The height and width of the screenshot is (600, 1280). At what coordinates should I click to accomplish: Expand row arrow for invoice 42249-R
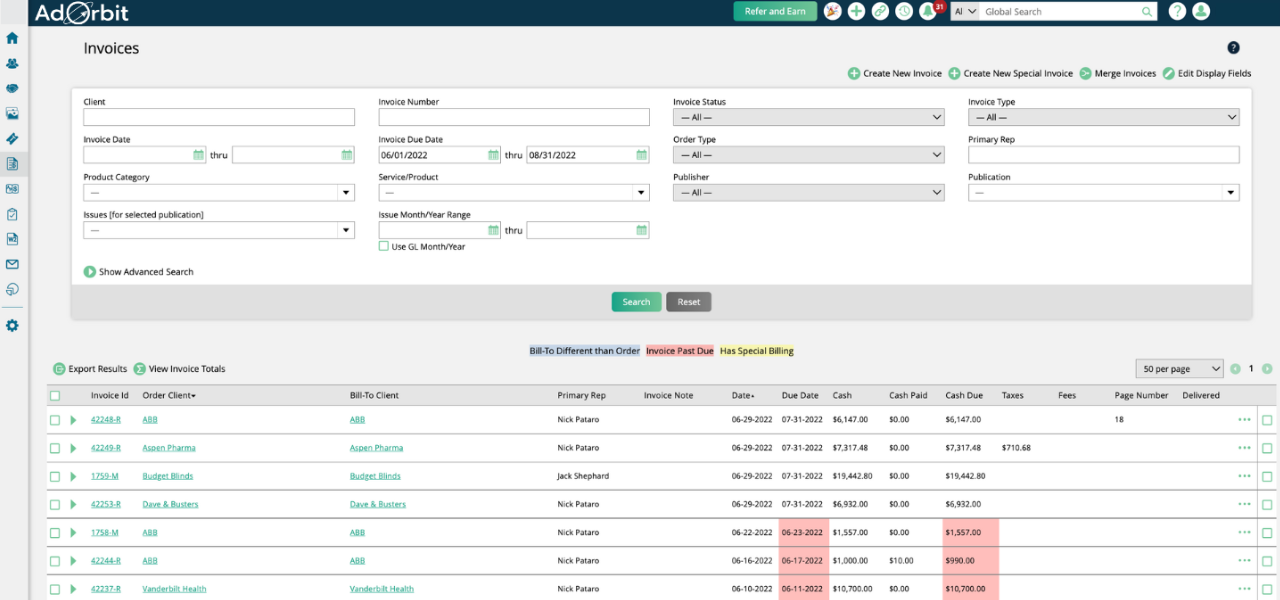(x=73, y=448)
